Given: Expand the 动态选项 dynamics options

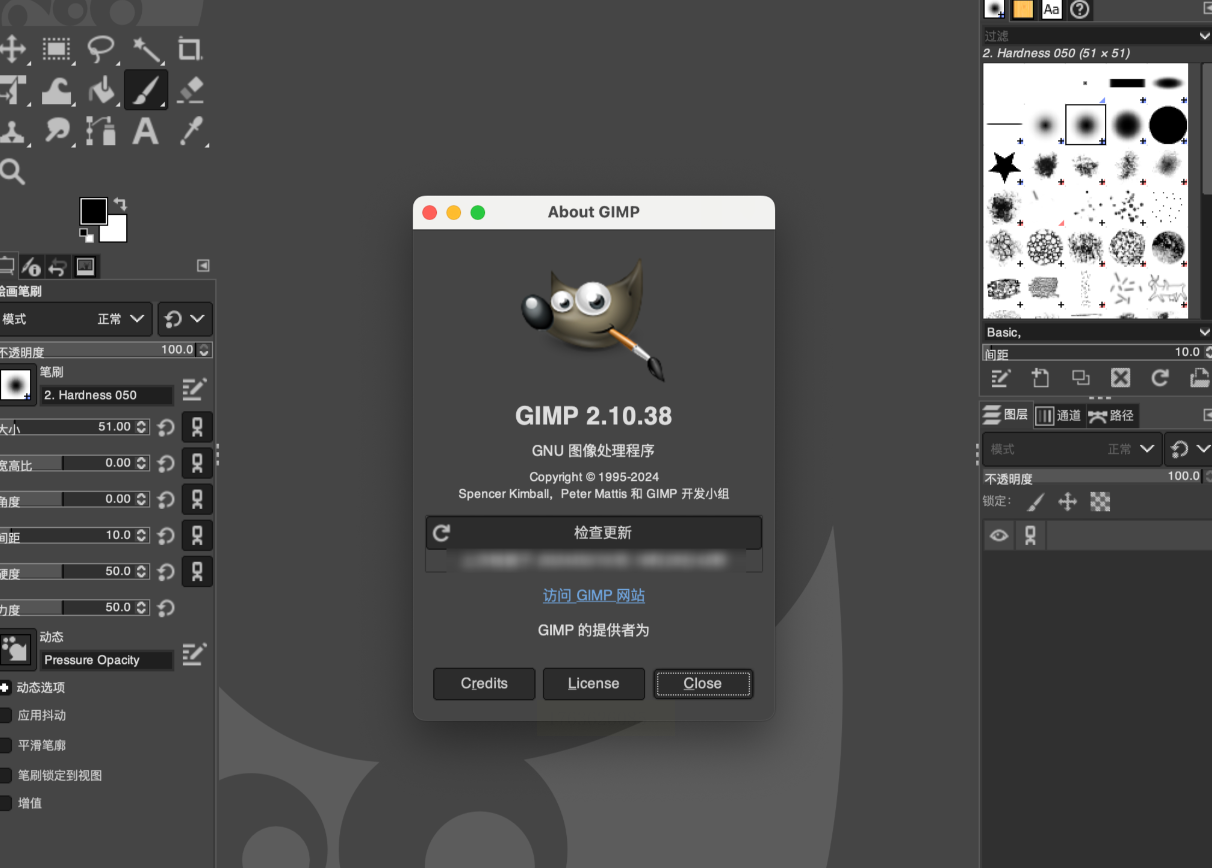Looking at the screenshot, I should [5, 687].
